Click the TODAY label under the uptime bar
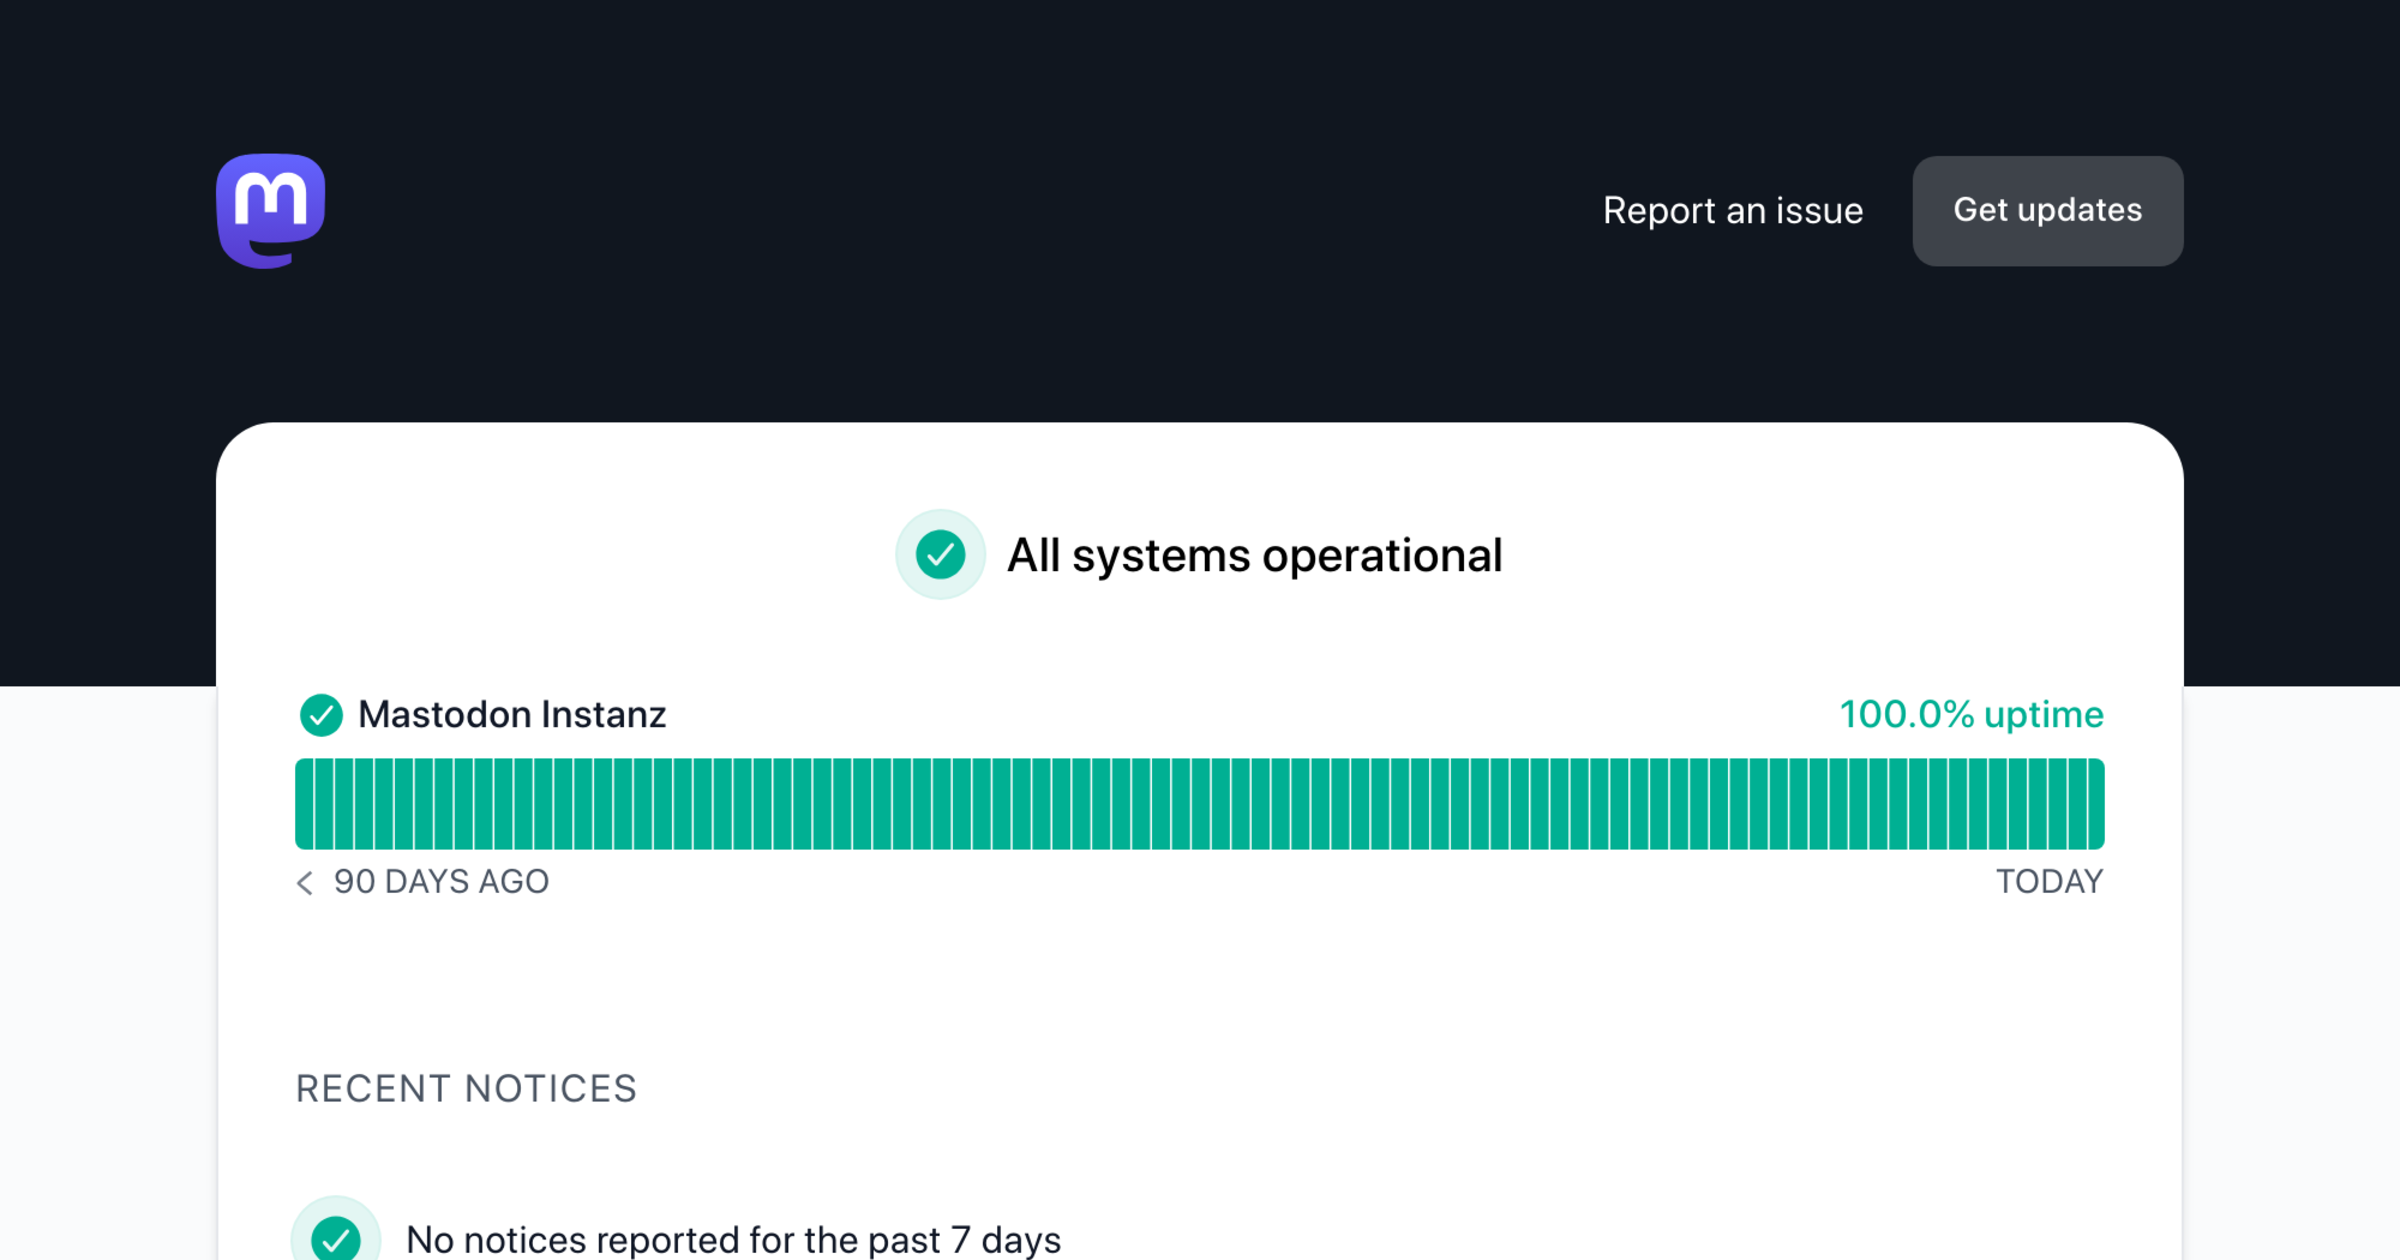This screenshot has height=1260, width=2400. point(2049,882)
